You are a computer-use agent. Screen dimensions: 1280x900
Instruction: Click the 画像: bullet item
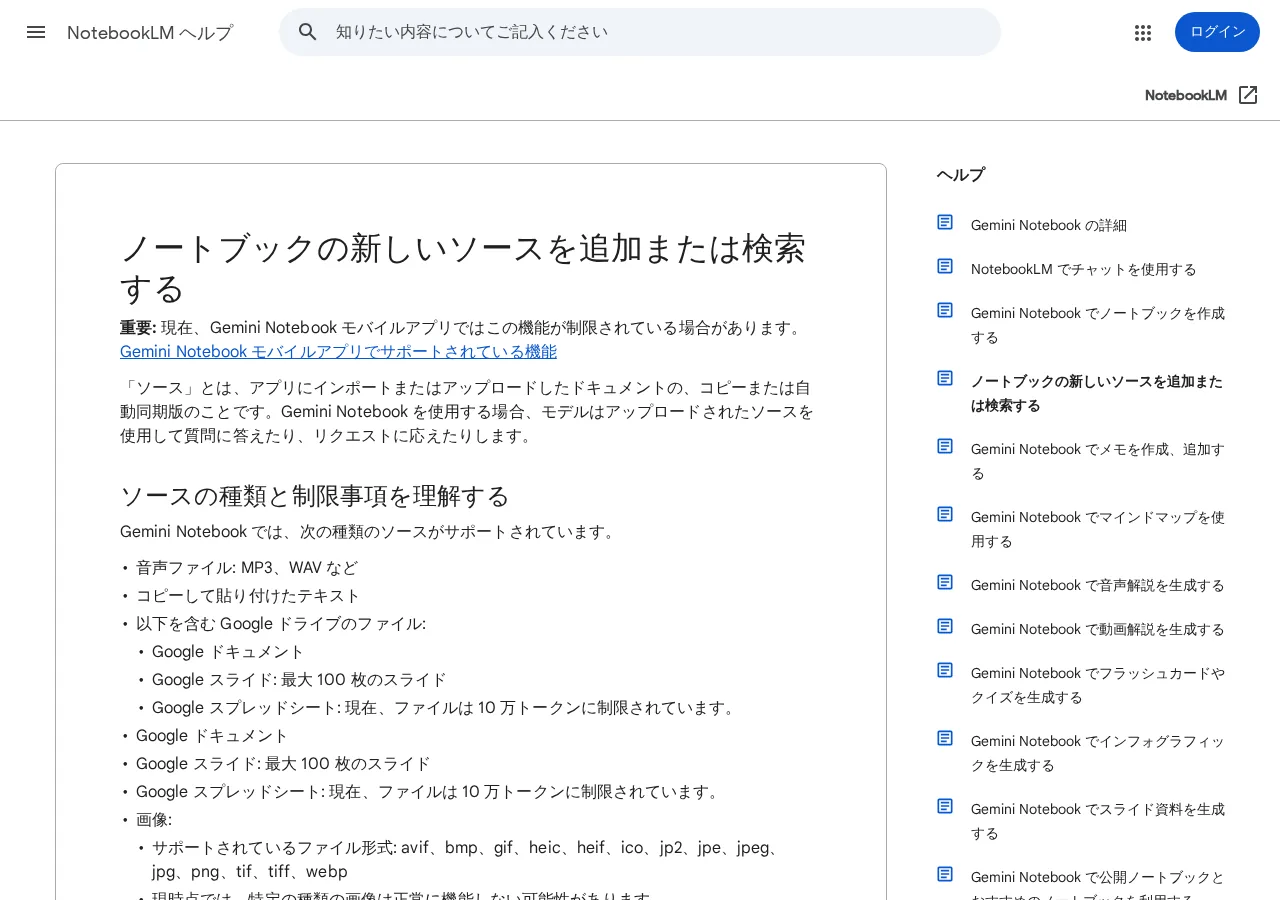(x=154, y=820)
